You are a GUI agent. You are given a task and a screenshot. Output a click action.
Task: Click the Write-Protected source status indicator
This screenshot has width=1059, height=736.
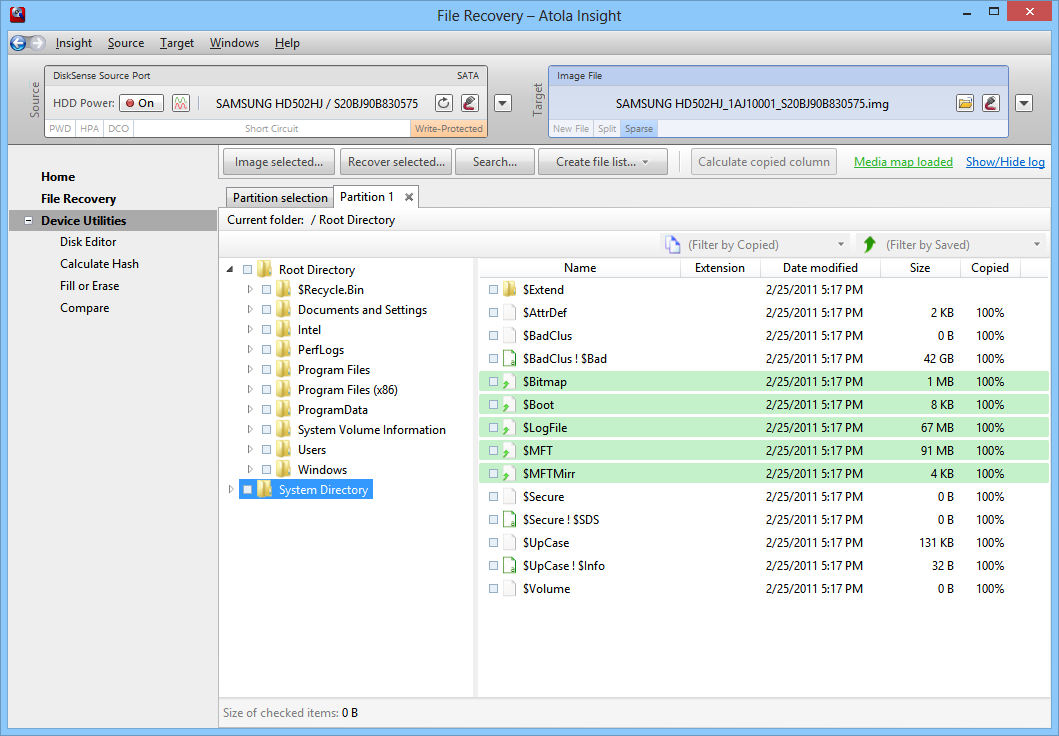tap(448, 128)
